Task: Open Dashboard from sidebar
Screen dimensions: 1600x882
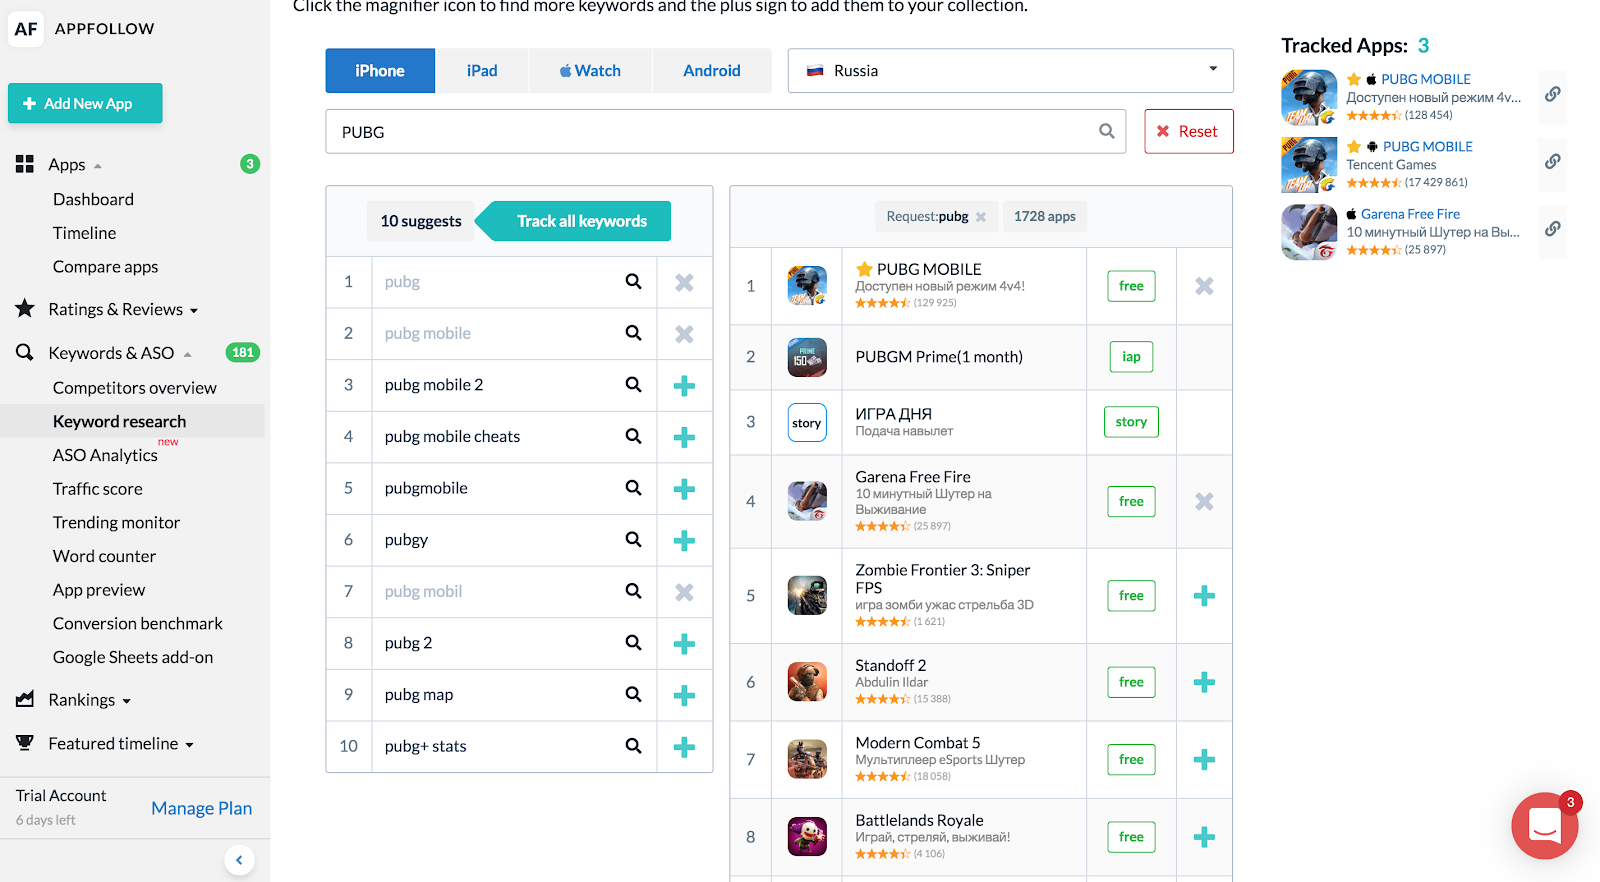Action: pos(93,199)
